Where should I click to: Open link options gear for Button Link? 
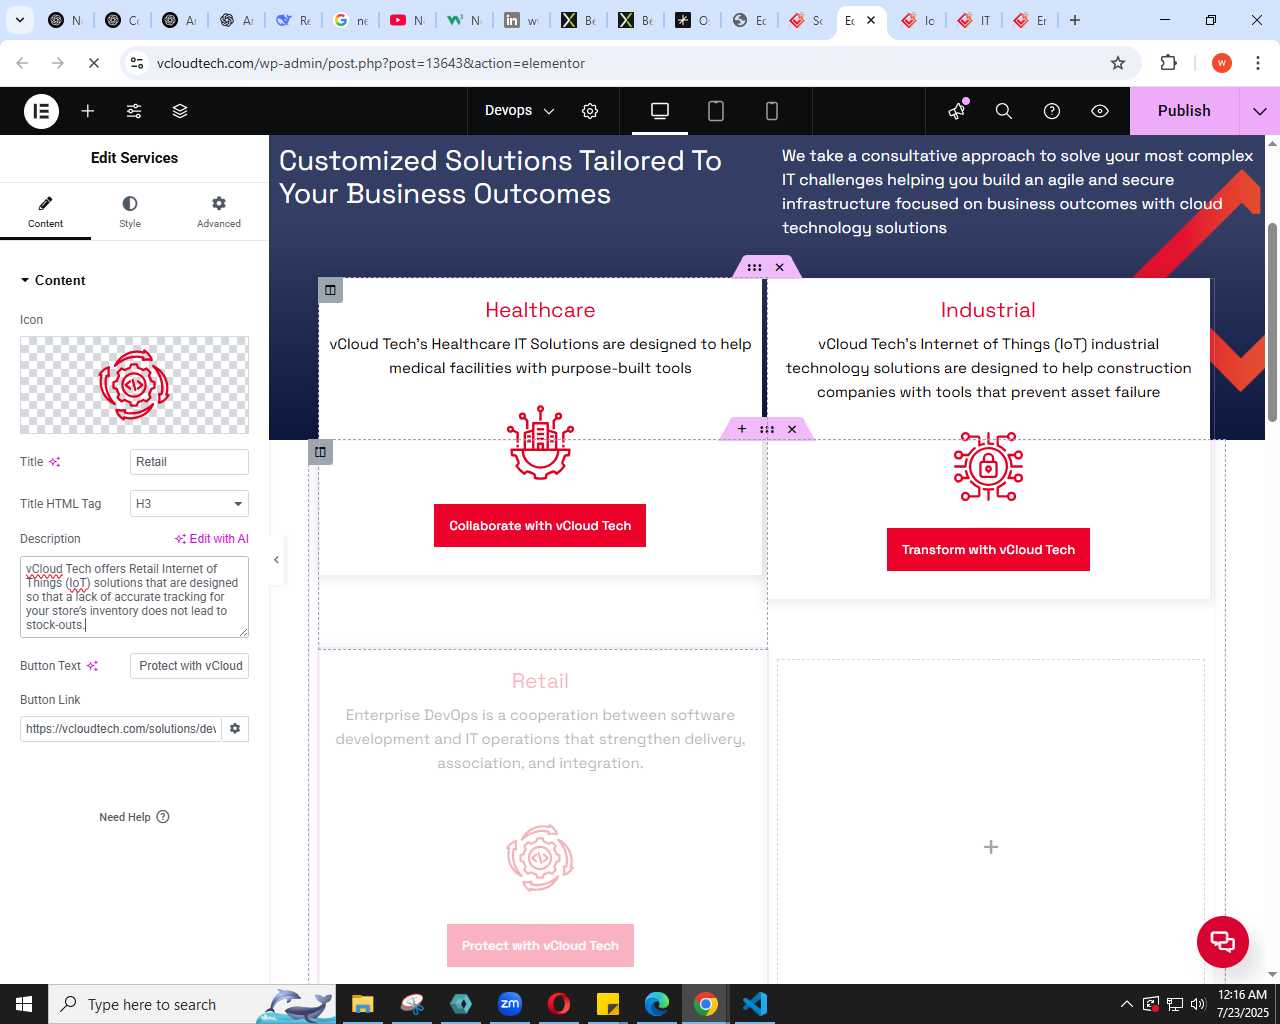235,729
